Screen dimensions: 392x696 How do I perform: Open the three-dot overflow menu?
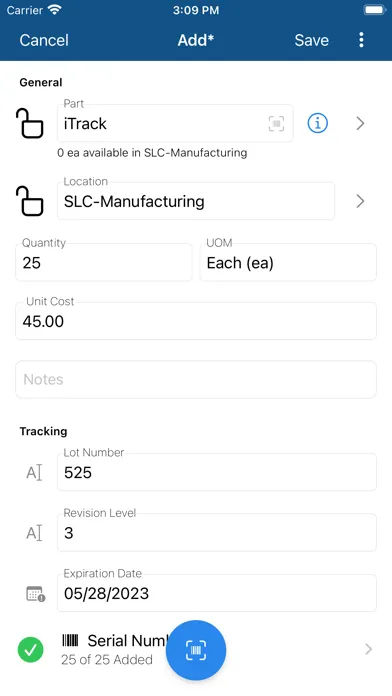361,40
